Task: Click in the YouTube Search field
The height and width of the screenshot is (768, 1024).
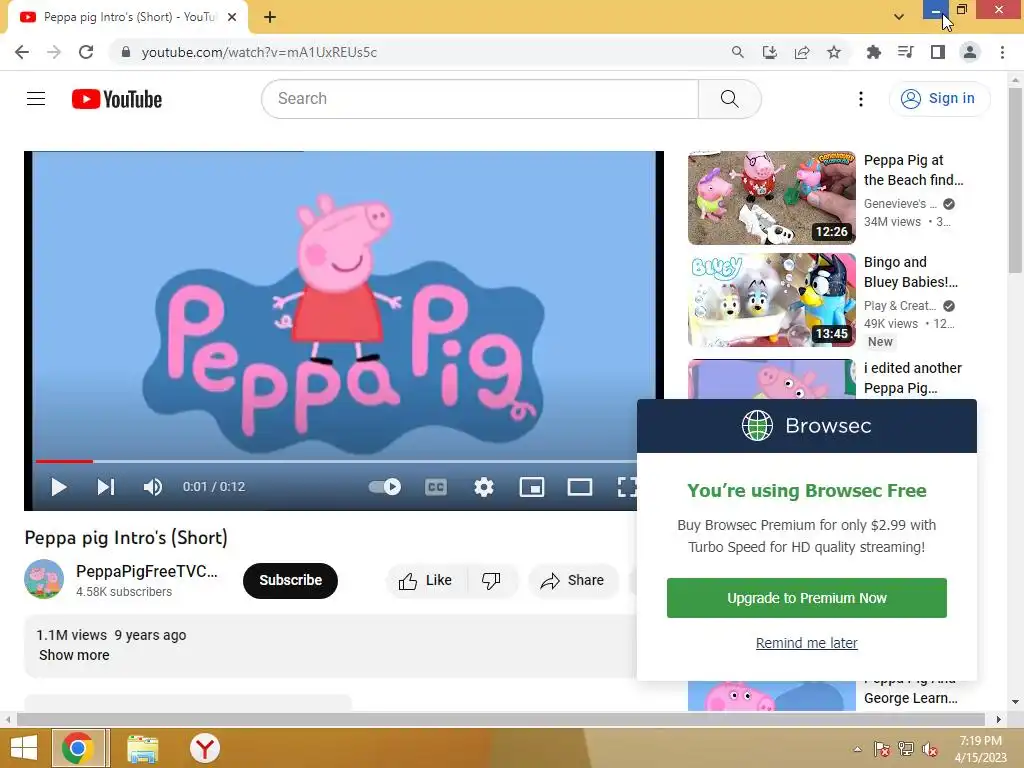Action: point(480,99)
